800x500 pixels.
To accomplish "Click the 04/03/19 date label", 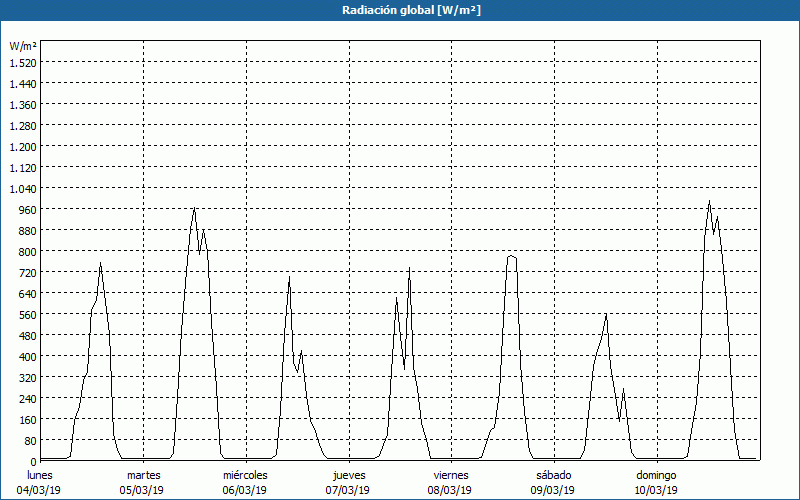I will 39,490.
